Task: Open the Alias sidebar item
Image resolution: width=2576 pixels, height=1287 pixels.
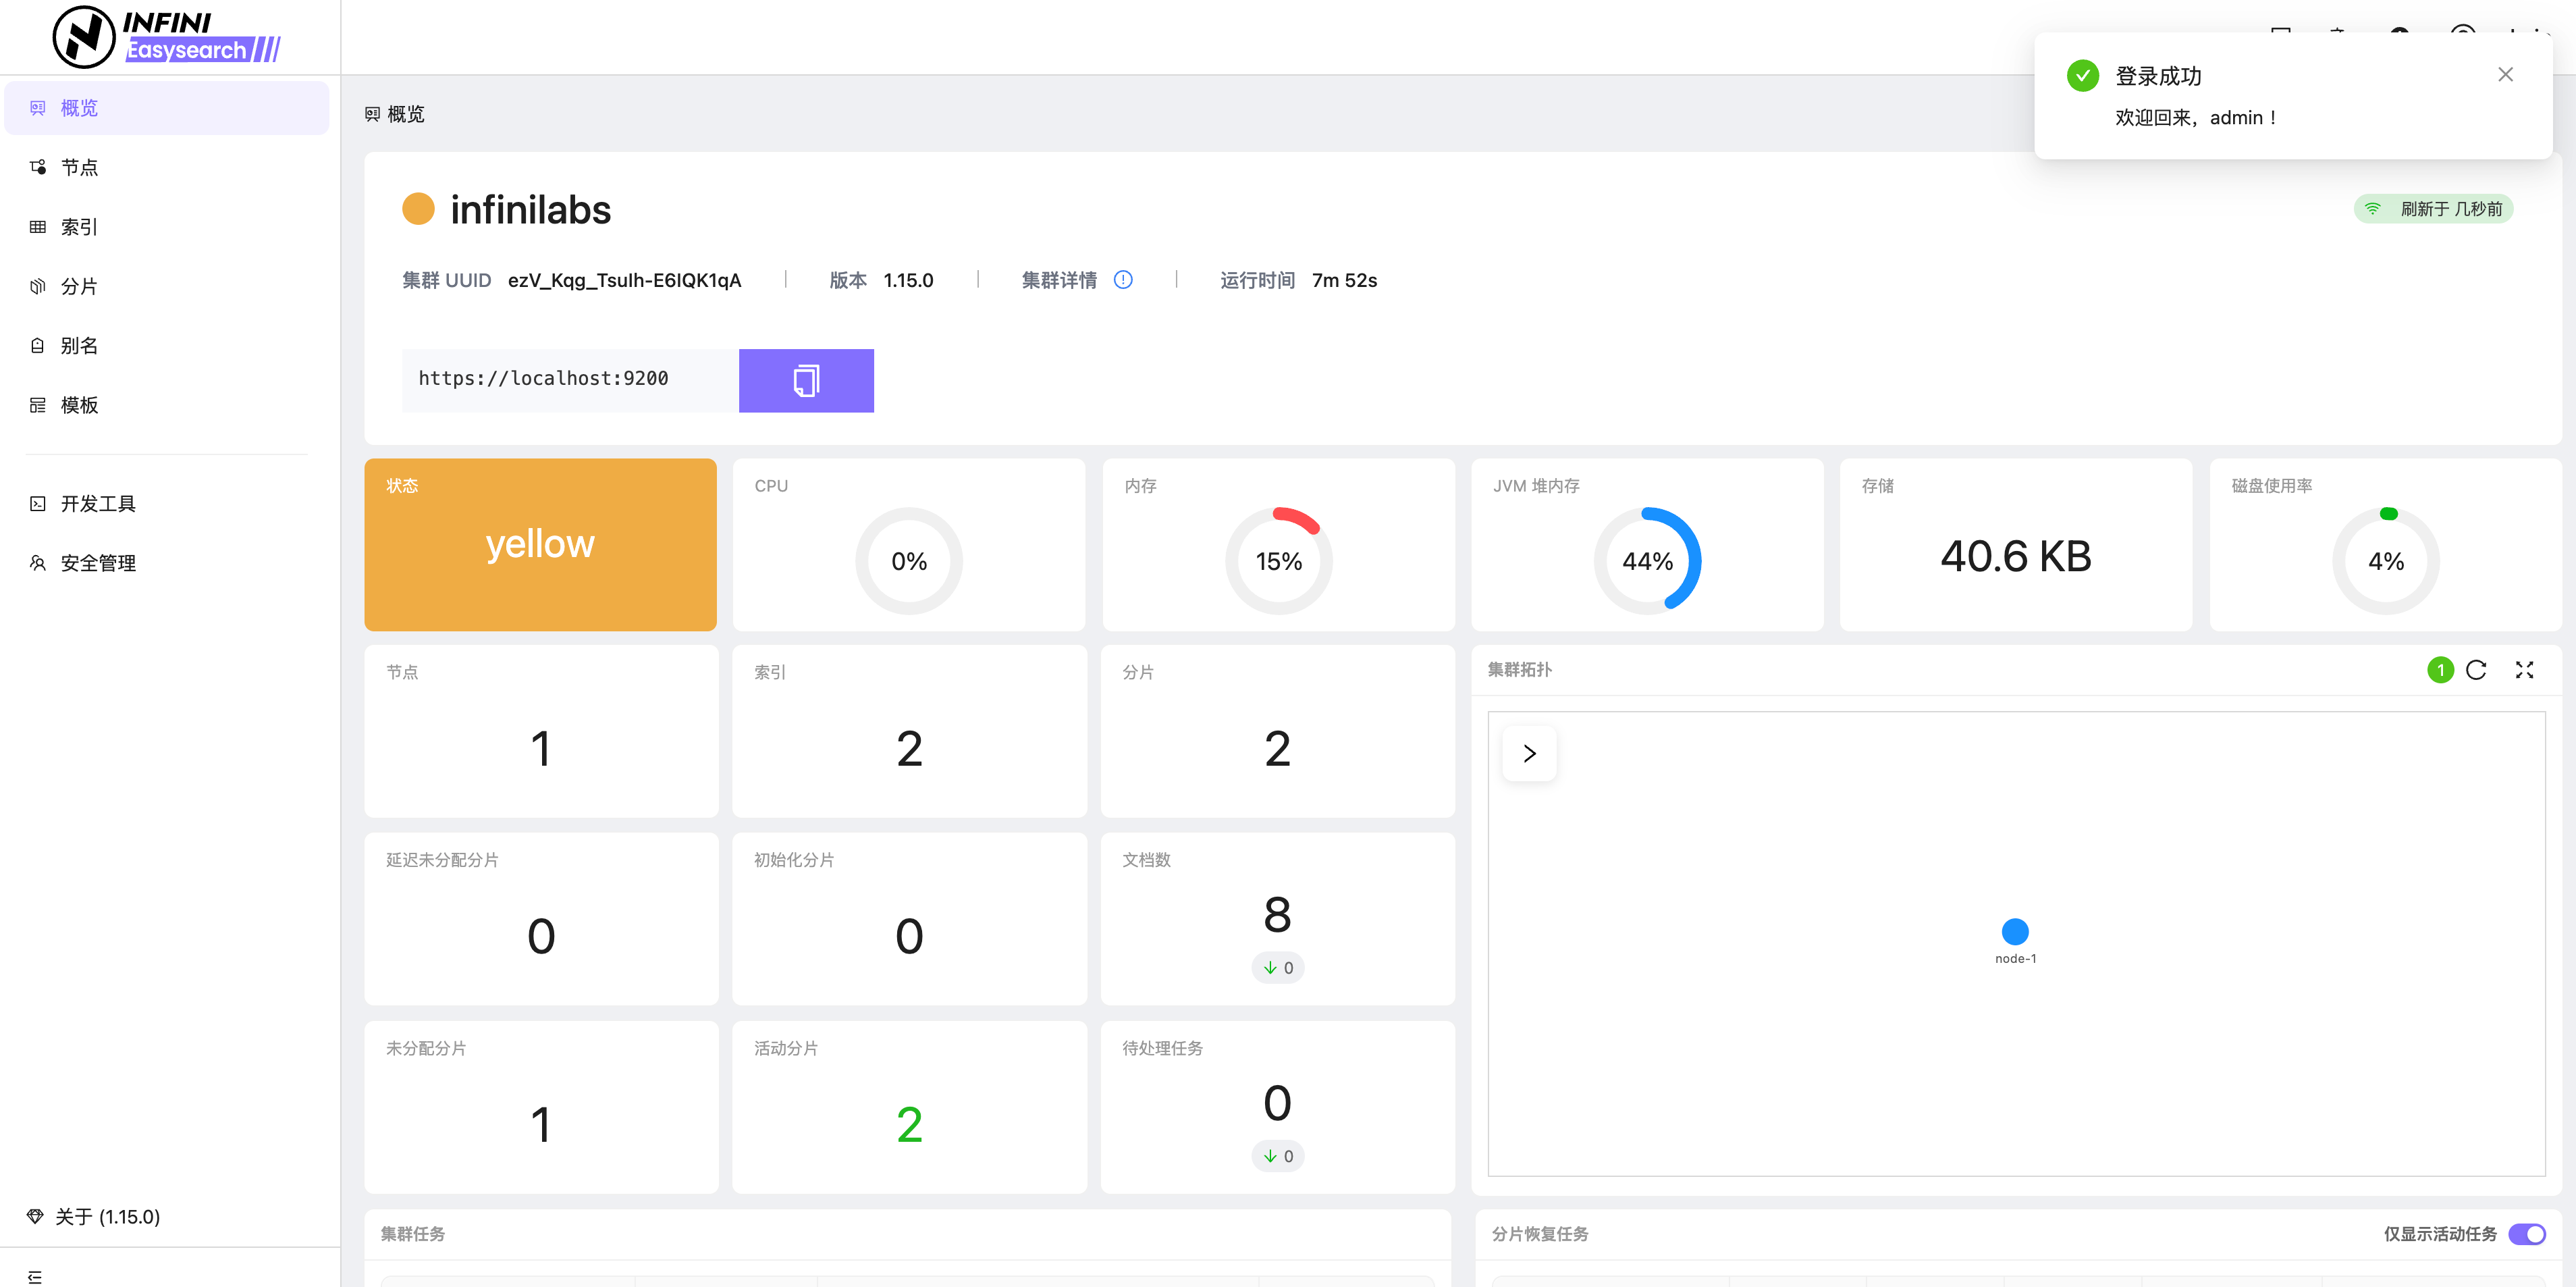Action: click(79, 346)
